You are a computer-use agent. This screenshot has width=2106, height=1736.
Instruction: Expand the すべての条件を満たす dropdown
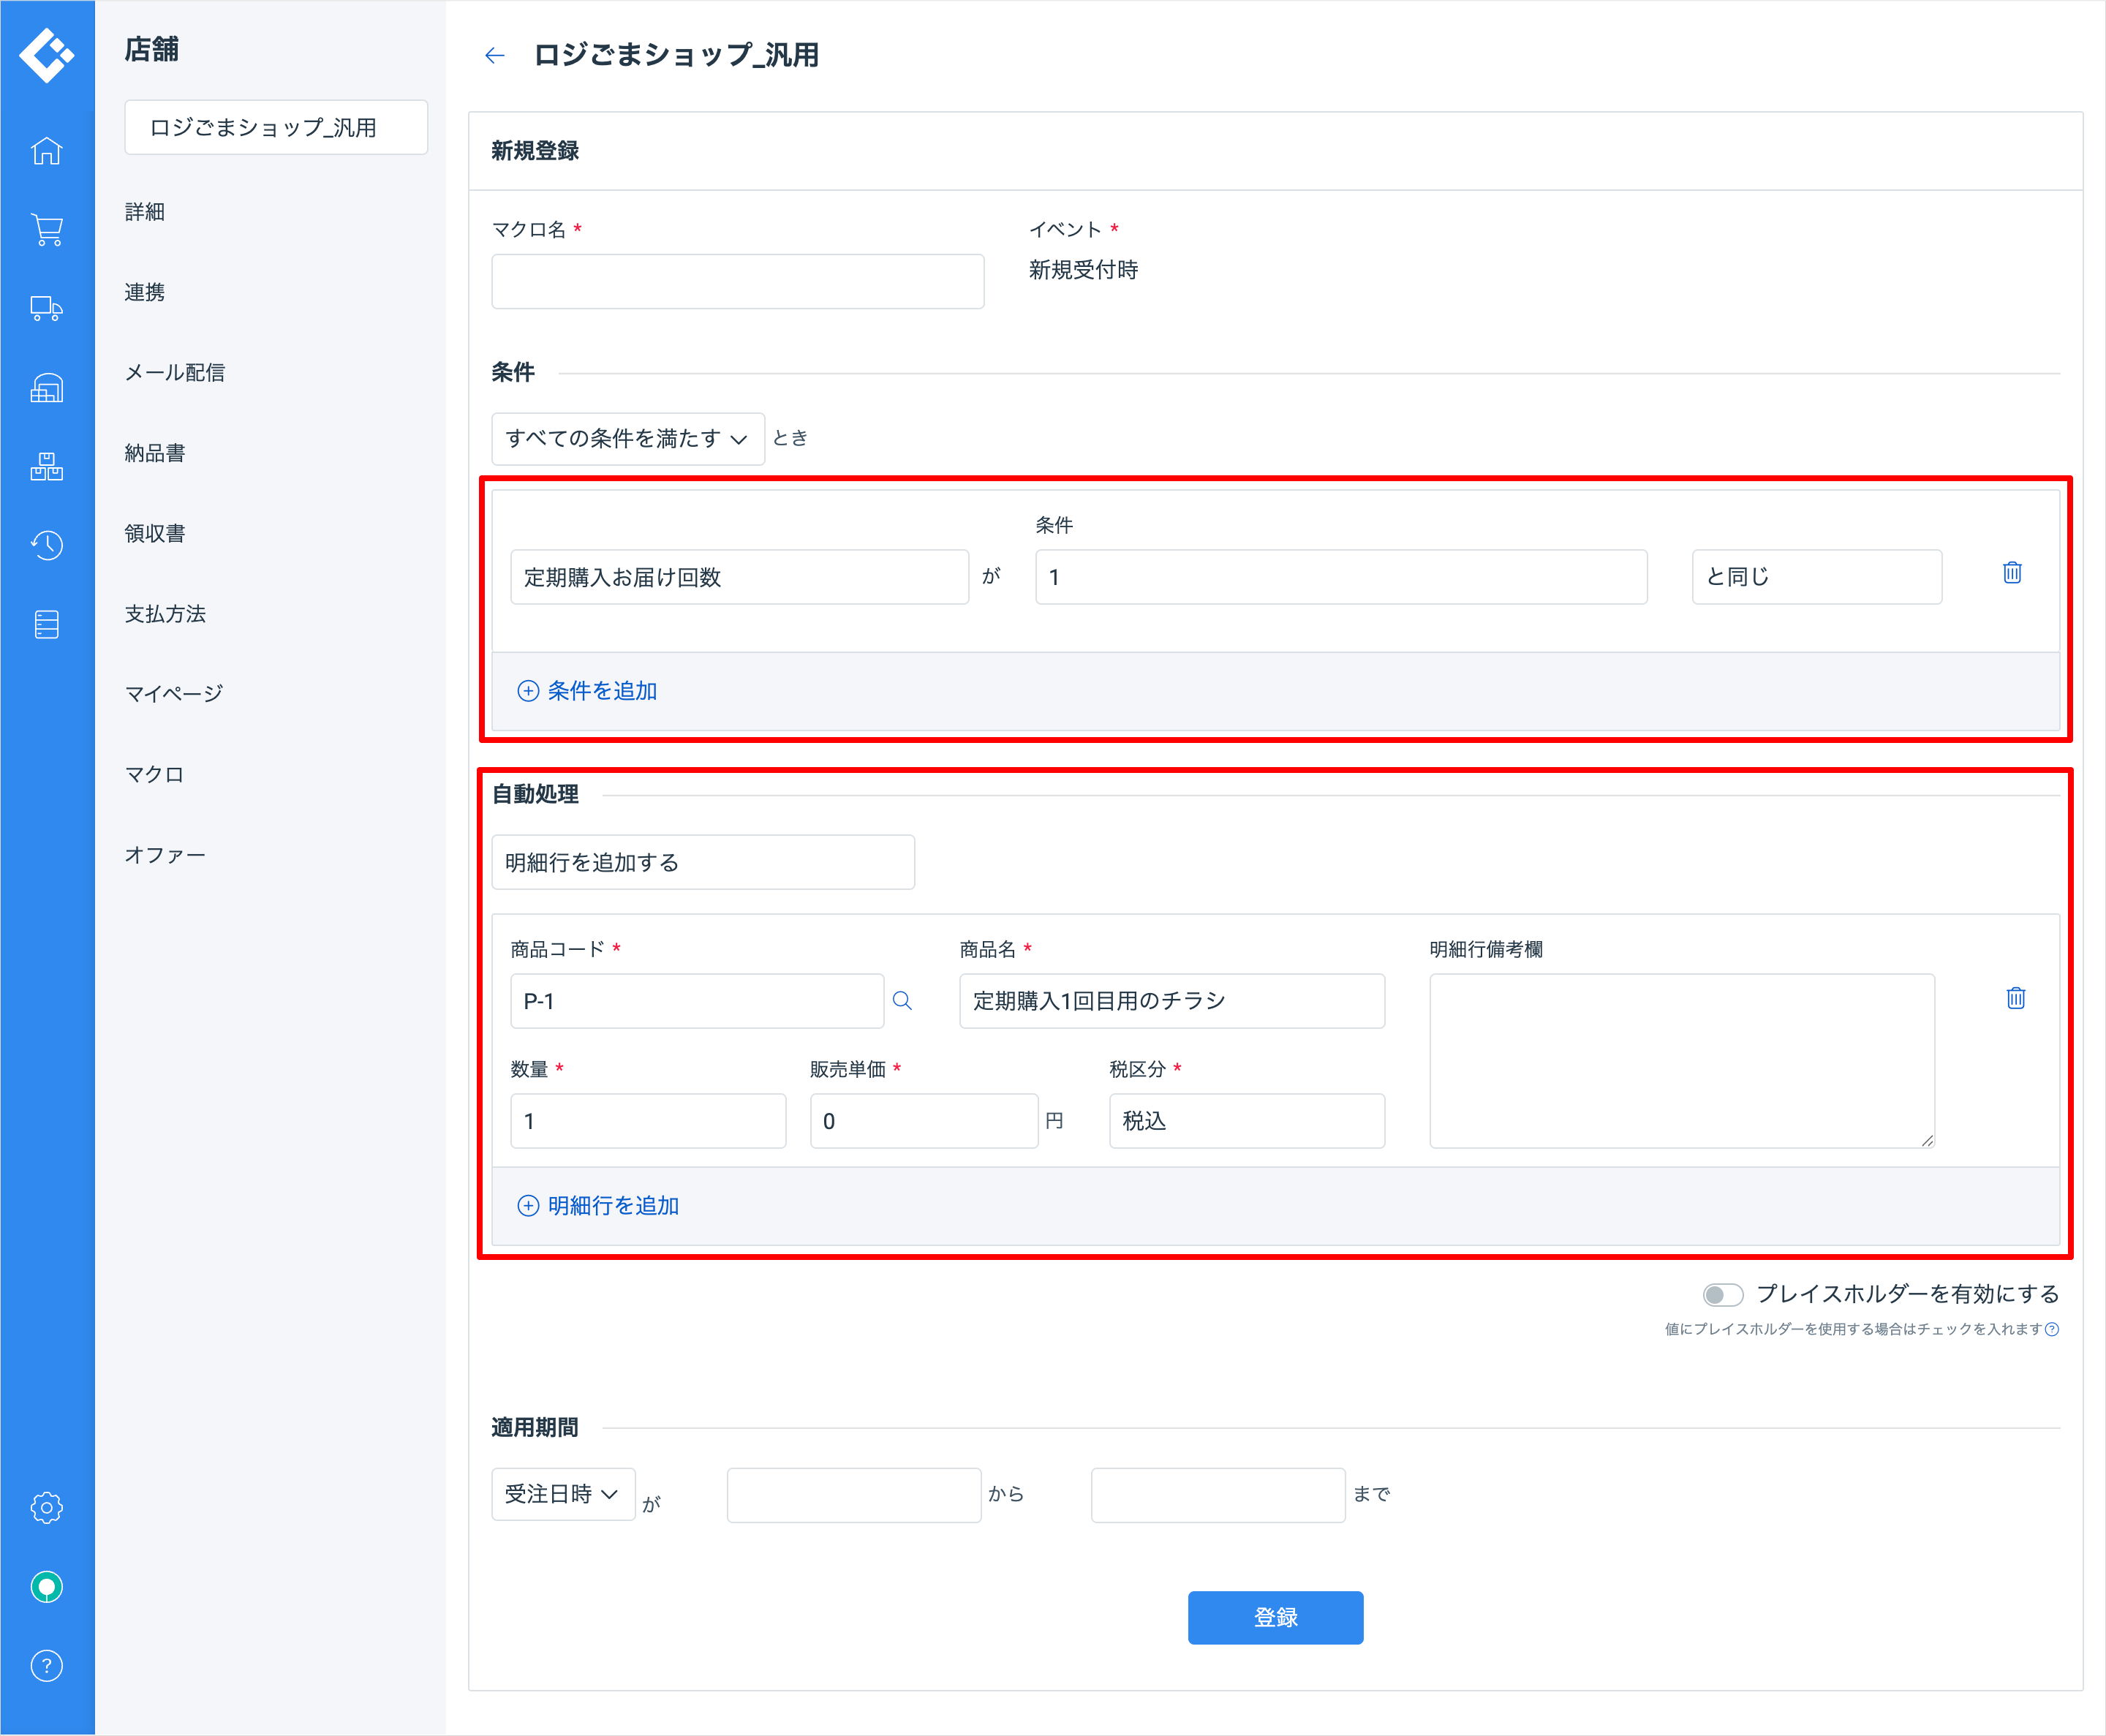[627, 439]
